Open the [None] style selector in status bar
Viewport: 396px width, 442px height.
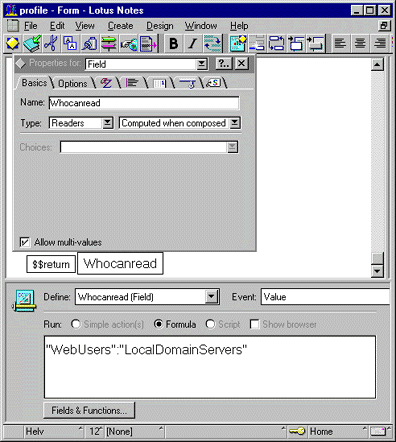(x=134, y=431)
